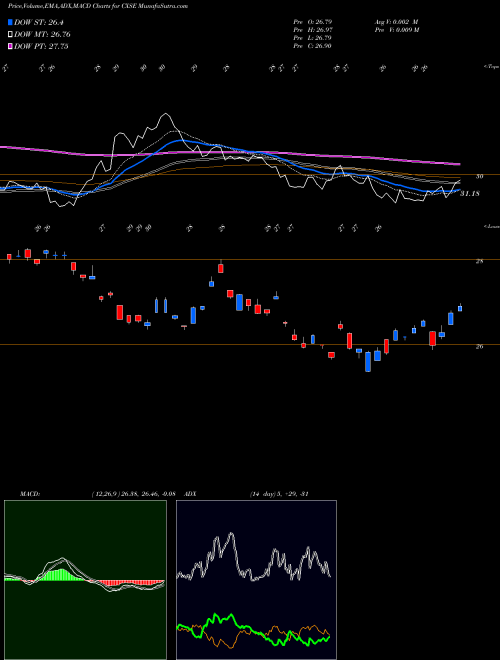500x660 pixels.
Task: Click the 'MACD:' panel heading
Action: pos(29,494)
